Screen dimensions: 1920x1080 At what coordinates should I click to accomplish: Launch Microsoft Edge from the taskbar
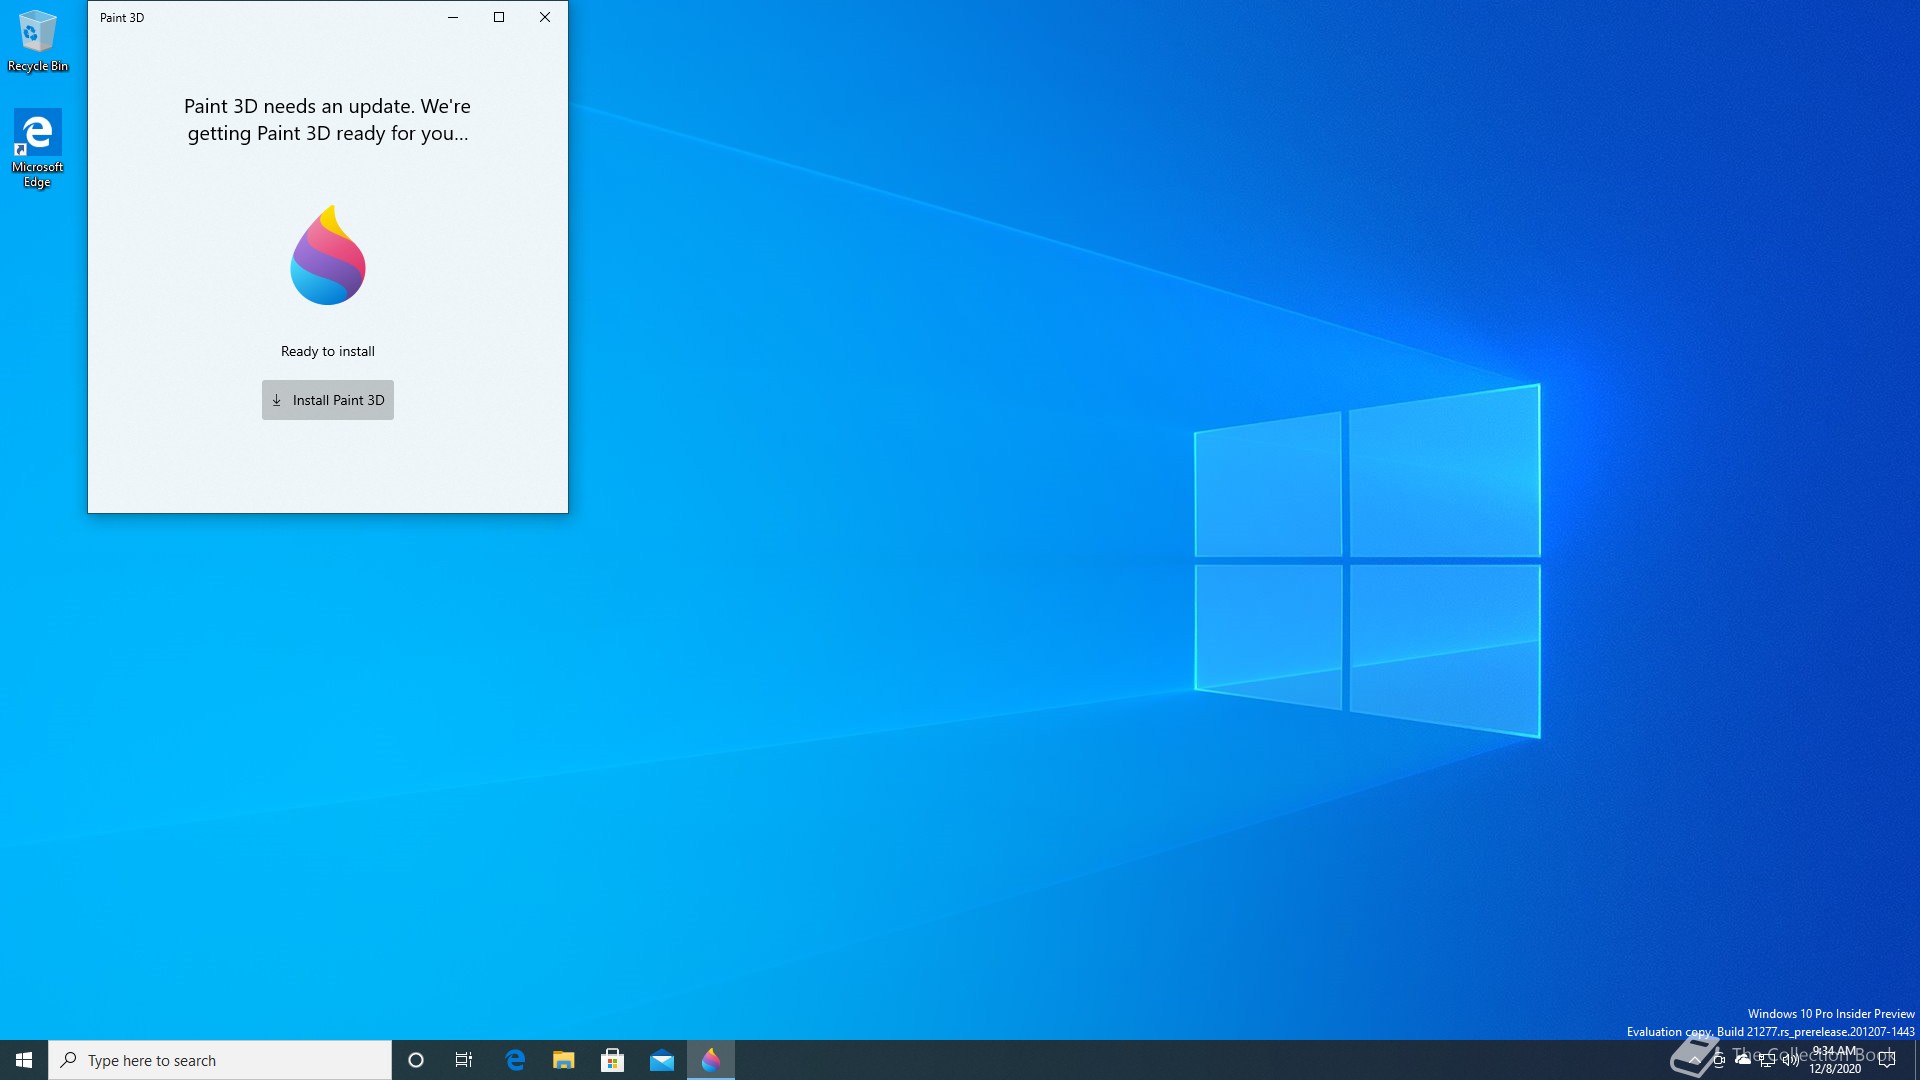pos(515,1060)
